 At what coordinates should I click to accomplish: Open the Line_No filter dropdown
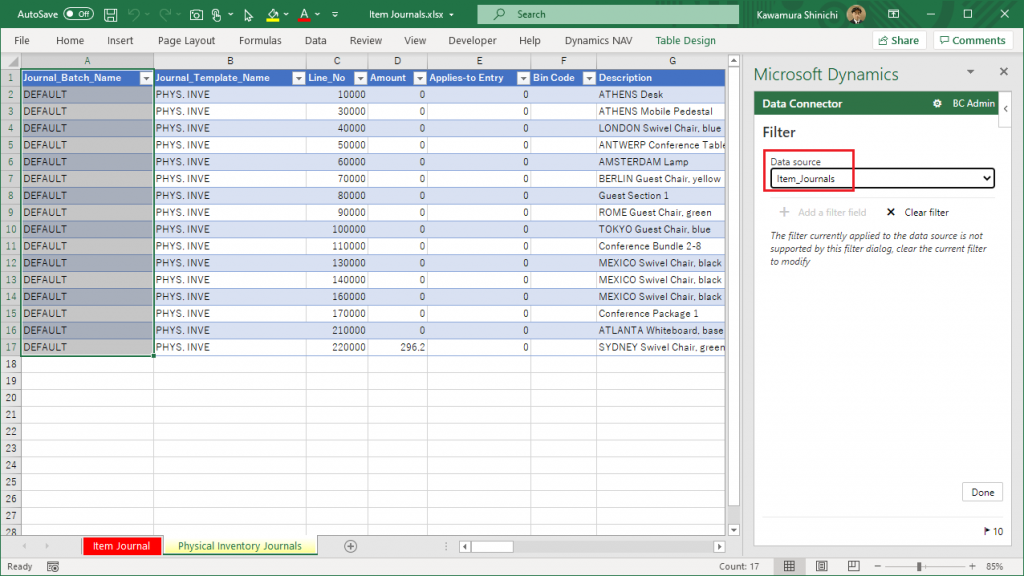coord(360,78)
